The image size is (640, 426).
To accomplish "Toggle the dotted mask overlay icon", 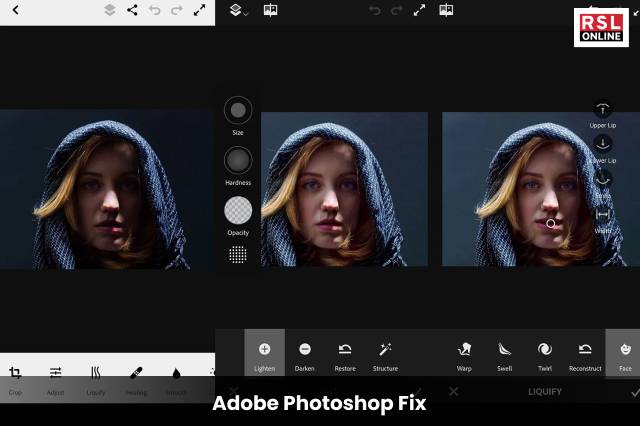I will point(238,255).
